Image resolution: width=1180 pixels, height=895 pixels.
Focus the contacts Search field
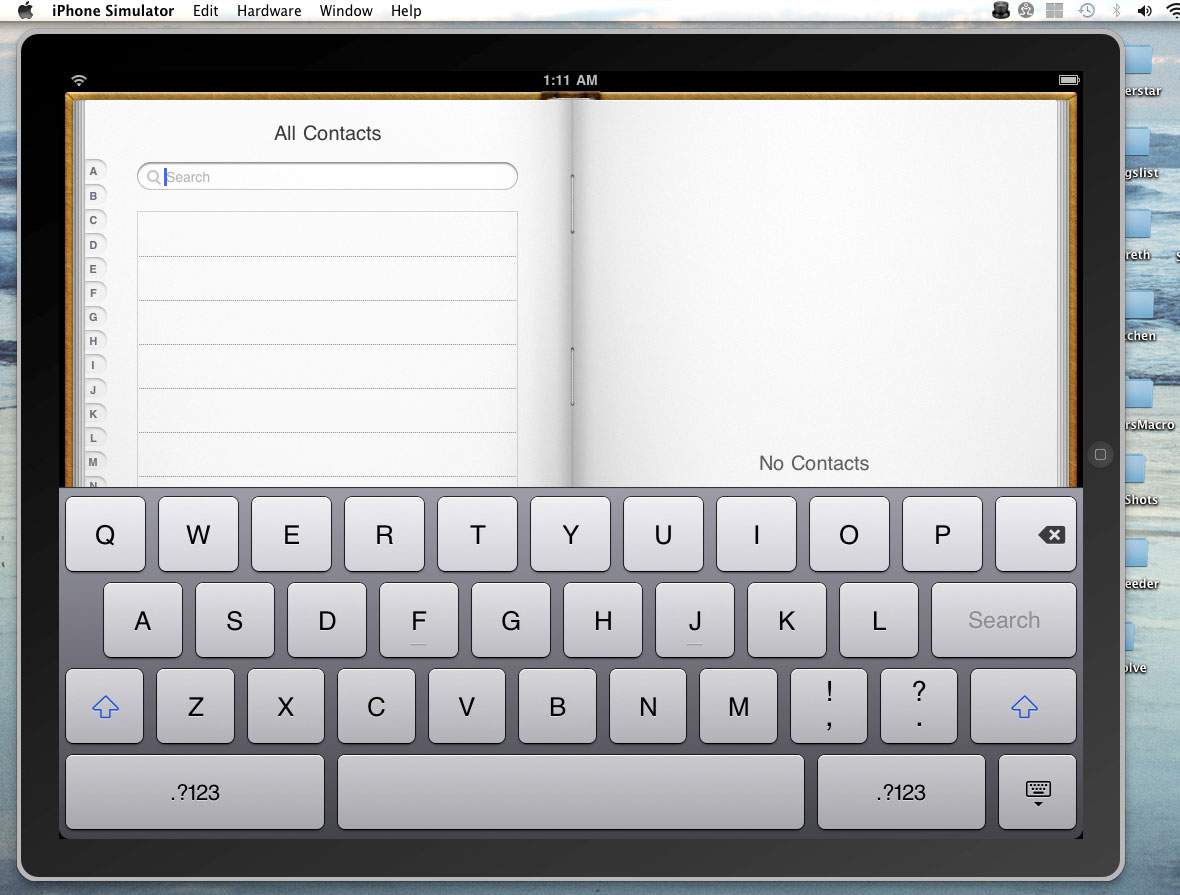tap(327, 176)
